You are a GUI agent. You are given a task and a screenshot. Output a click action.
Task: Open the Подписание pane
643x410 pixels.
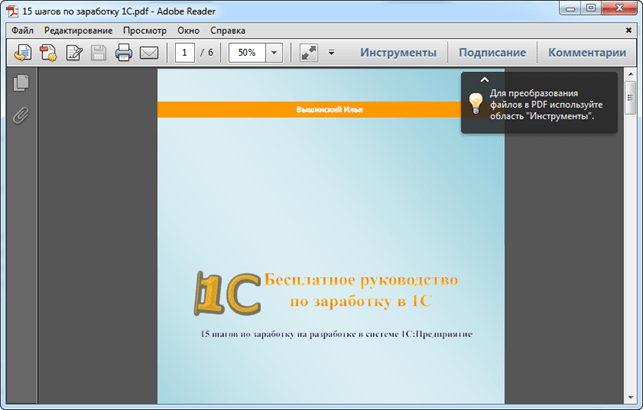pos(492,52)
